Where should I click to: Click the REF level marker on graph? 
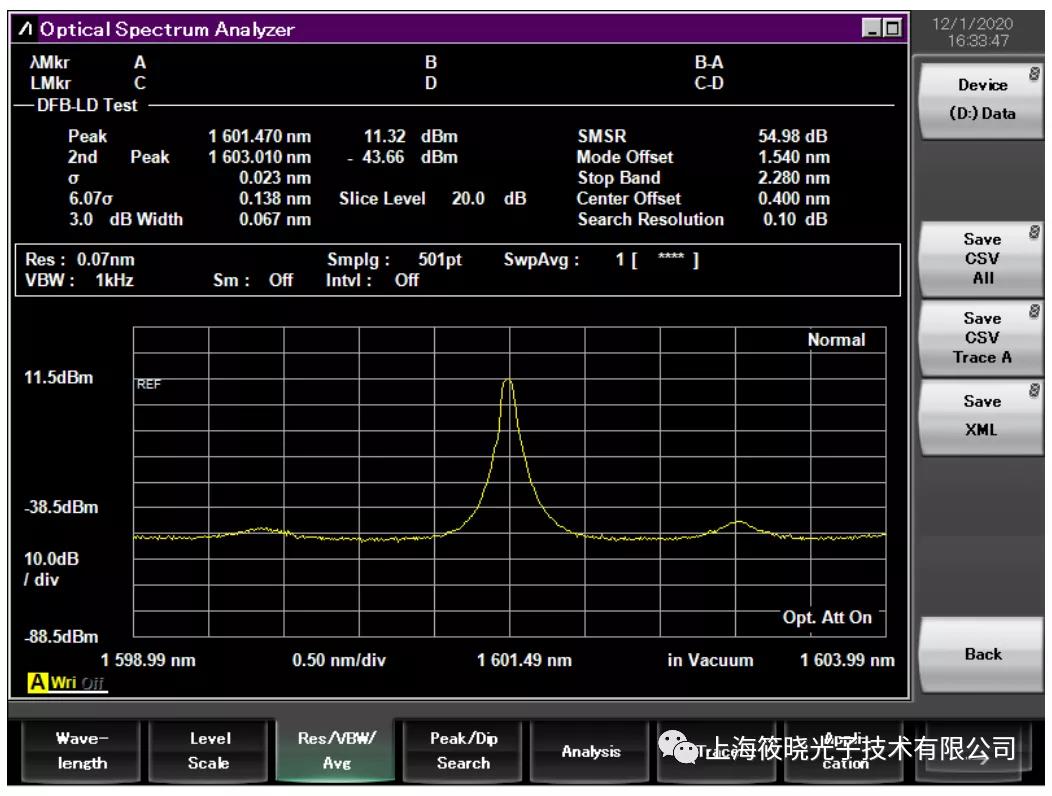click(x=147, y=382)
